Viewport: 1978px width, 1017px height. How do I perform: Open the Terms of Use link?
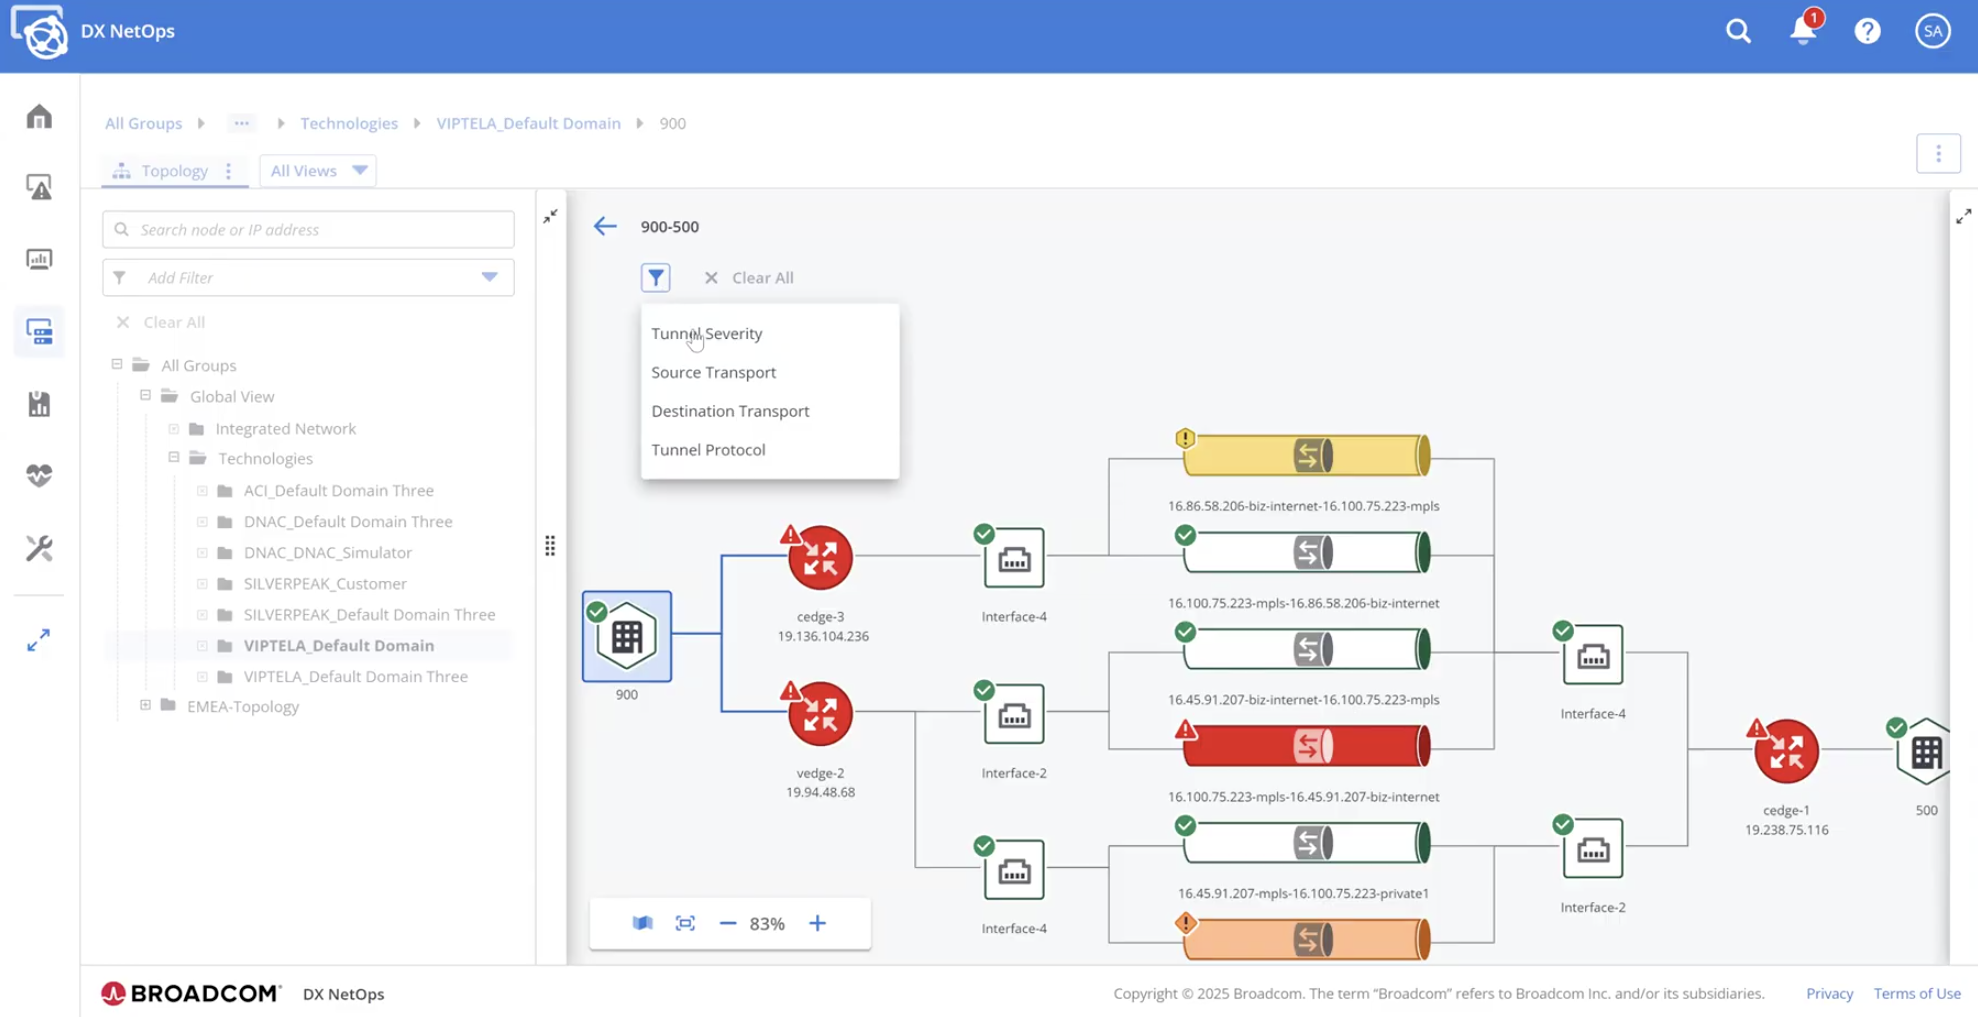1916,993
